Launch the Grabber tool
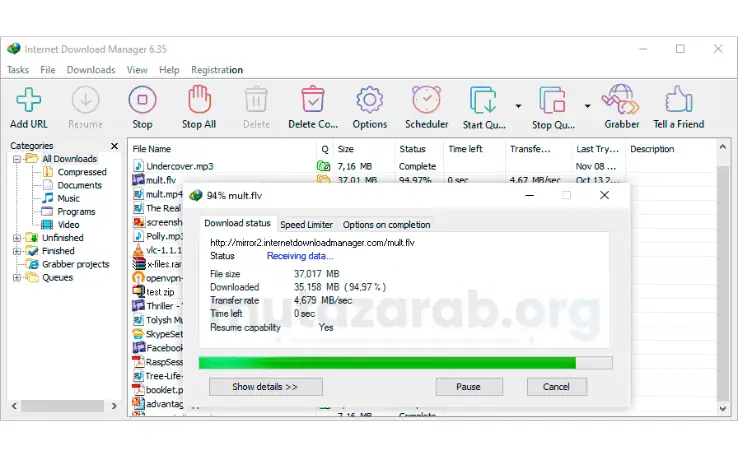The image size is (738, 458). click(621, 99)
